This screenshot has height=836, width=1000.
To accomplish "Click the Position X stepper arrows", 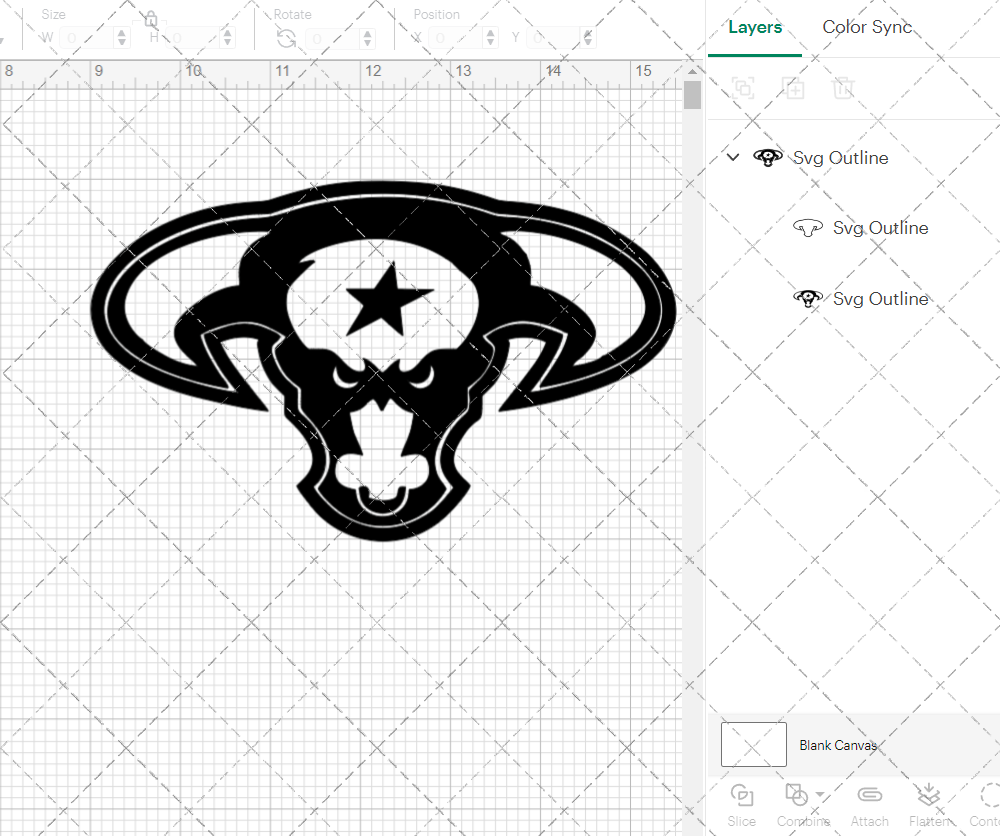I will [490, 38].
